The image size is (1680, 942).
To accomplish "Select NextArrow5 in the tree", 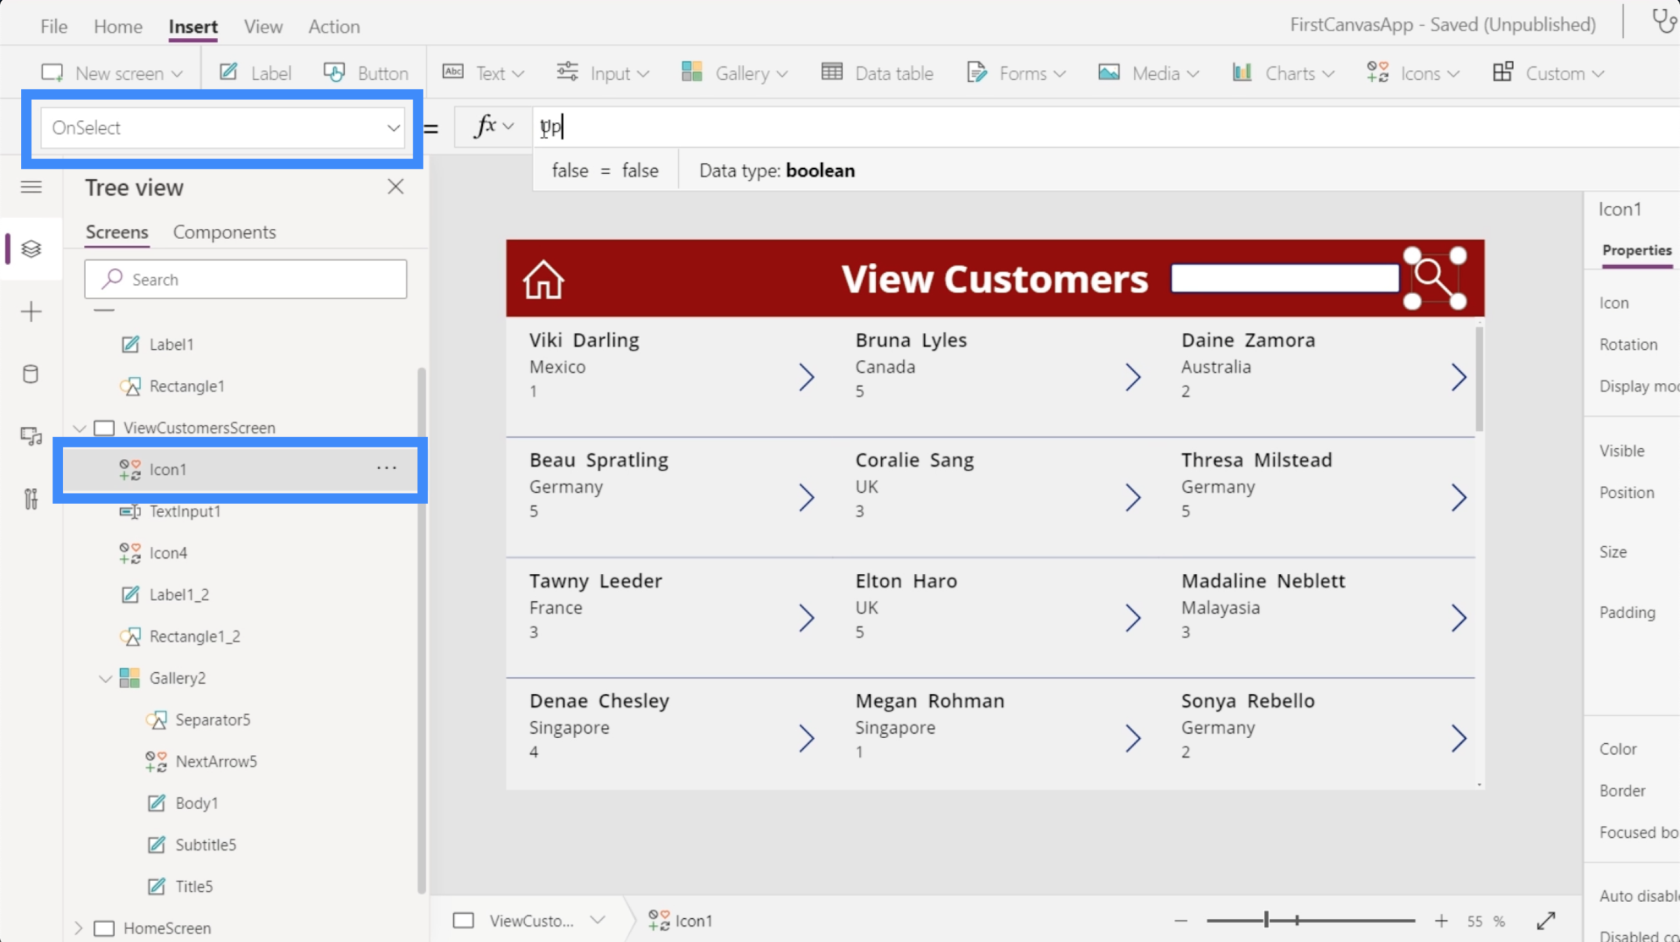I will [216, 762].
